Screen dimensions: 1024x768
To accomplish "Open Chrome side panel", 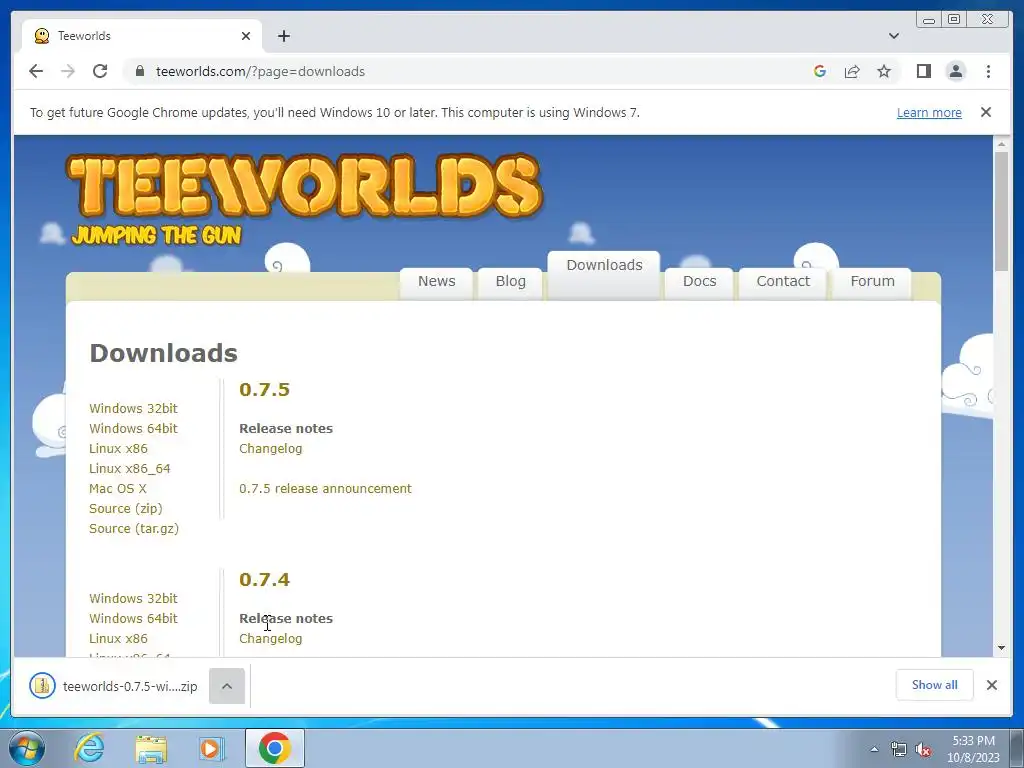I will click(923, 71).
